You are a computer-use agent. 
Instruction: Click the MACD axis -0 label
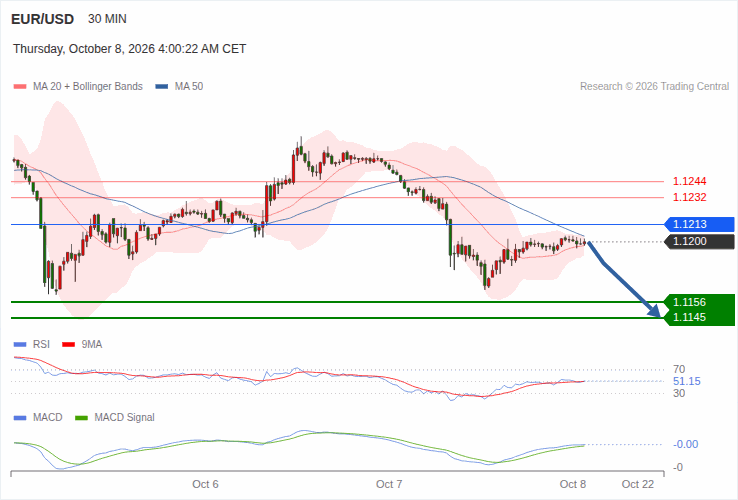[x=678, y=468]
